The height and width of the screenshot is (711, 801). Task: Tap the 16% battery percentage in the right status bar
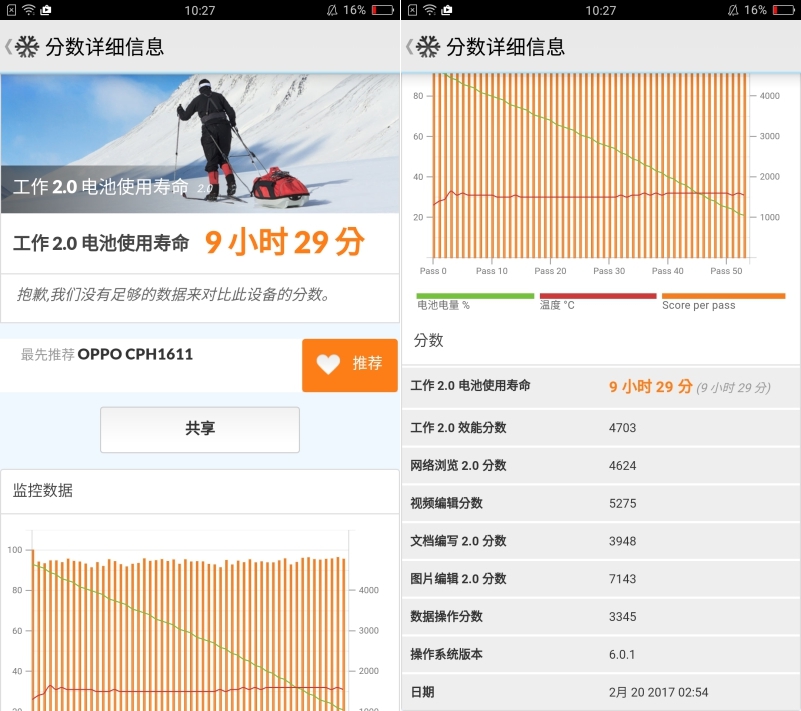(x=755, y=10)
